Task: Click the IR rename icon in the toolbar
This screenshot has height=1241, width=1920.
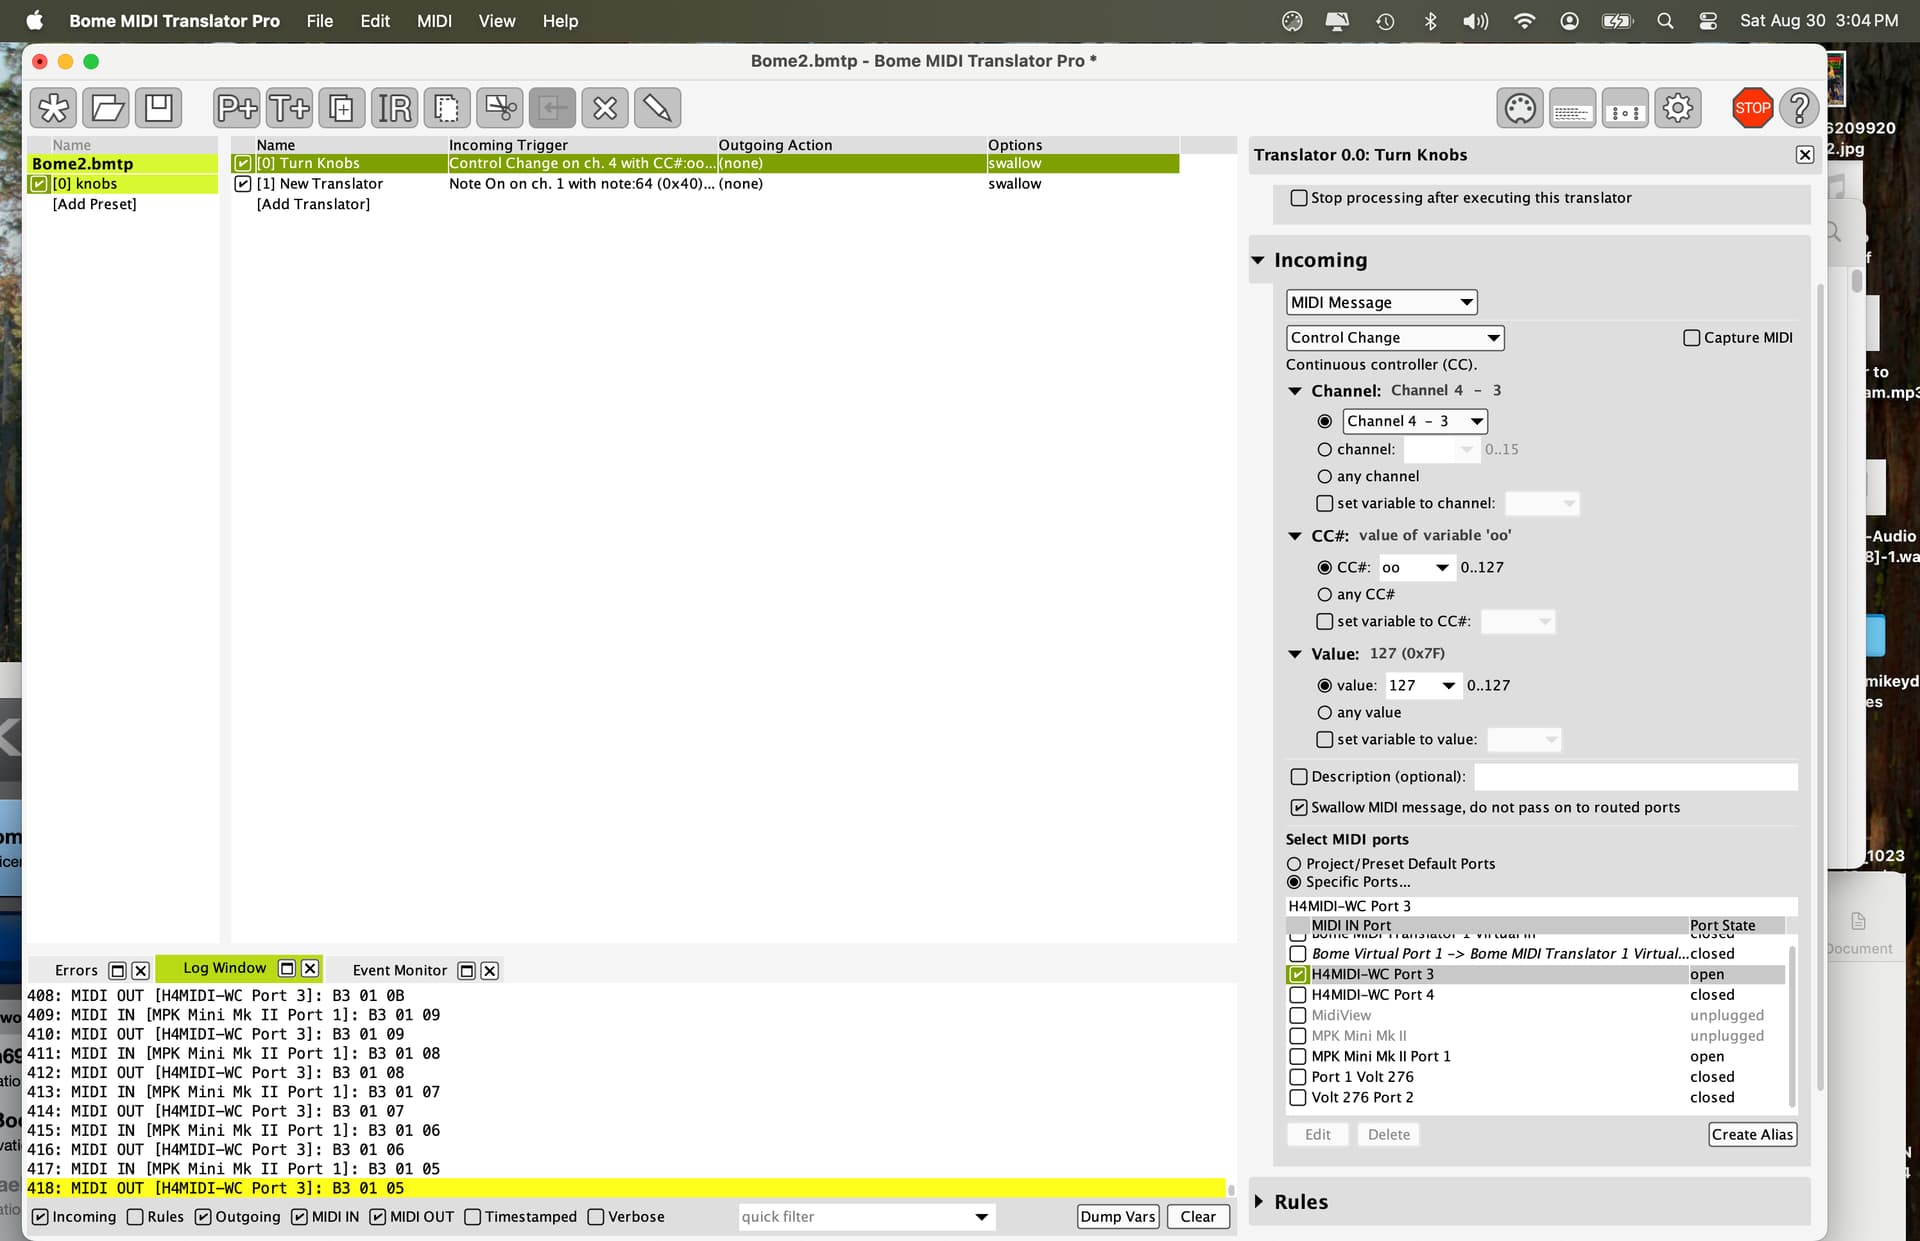Action: click(394, 108)
